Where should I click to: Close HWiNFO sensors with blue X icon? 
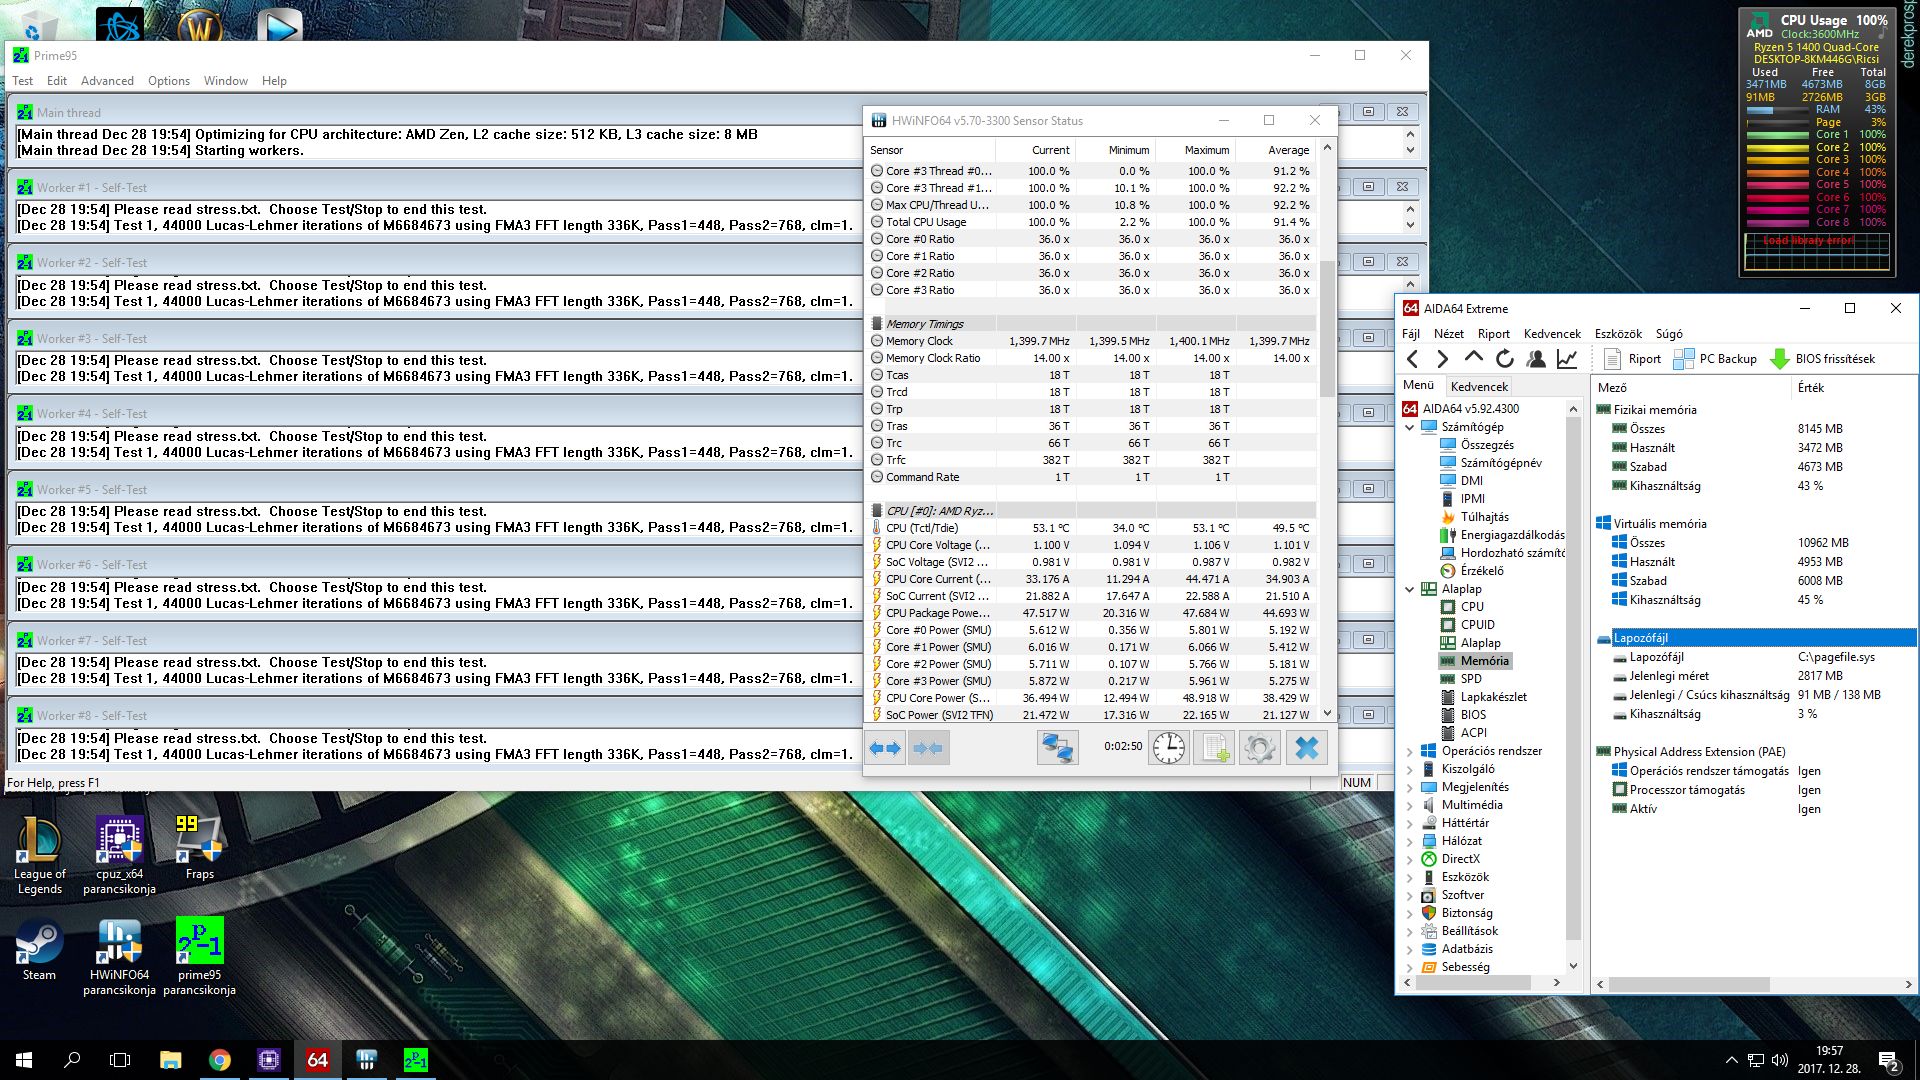point(1306,748)
